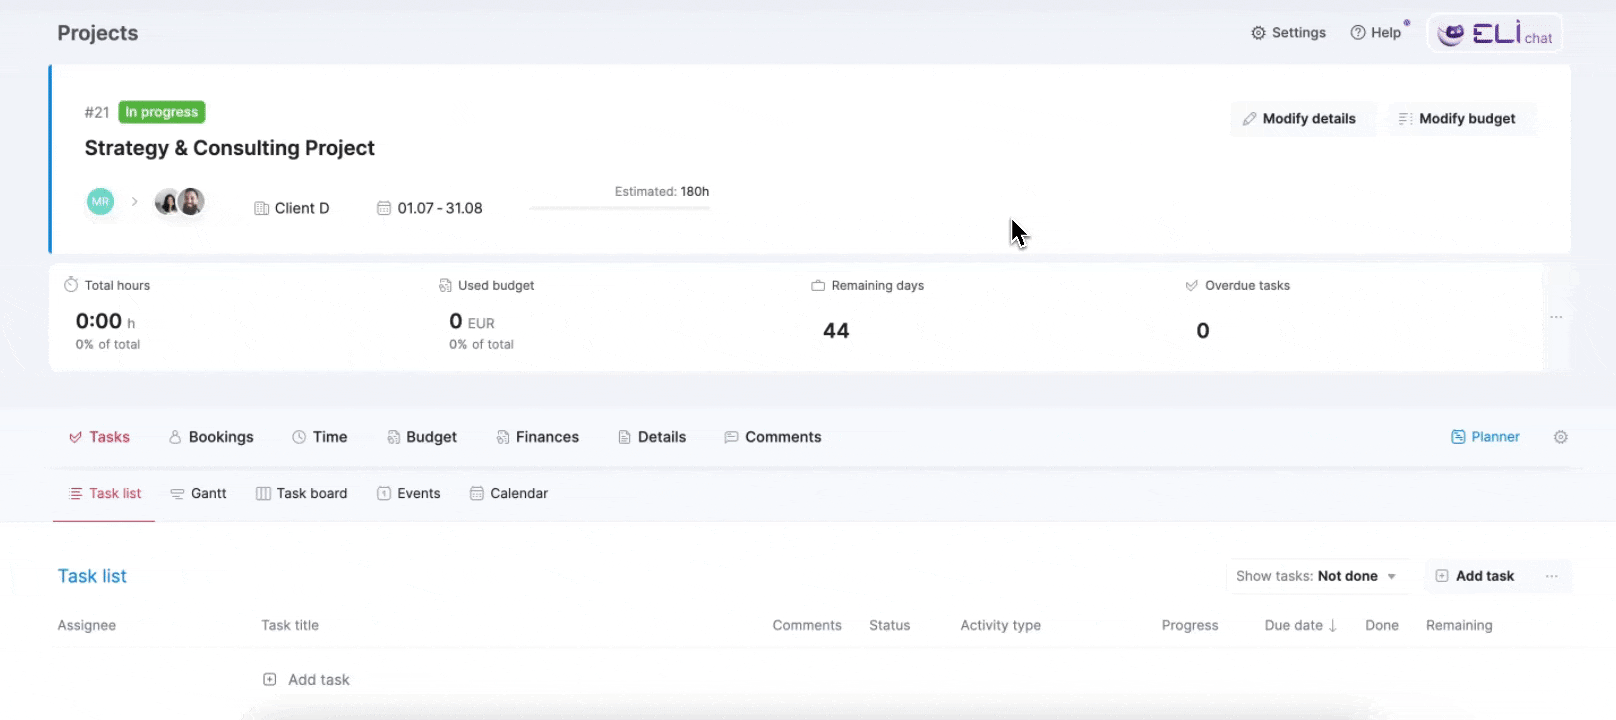Click the gear icon next to Planner
Image resolution: width=1616 pixels, height=720 pixels.
click(1561, 437)
